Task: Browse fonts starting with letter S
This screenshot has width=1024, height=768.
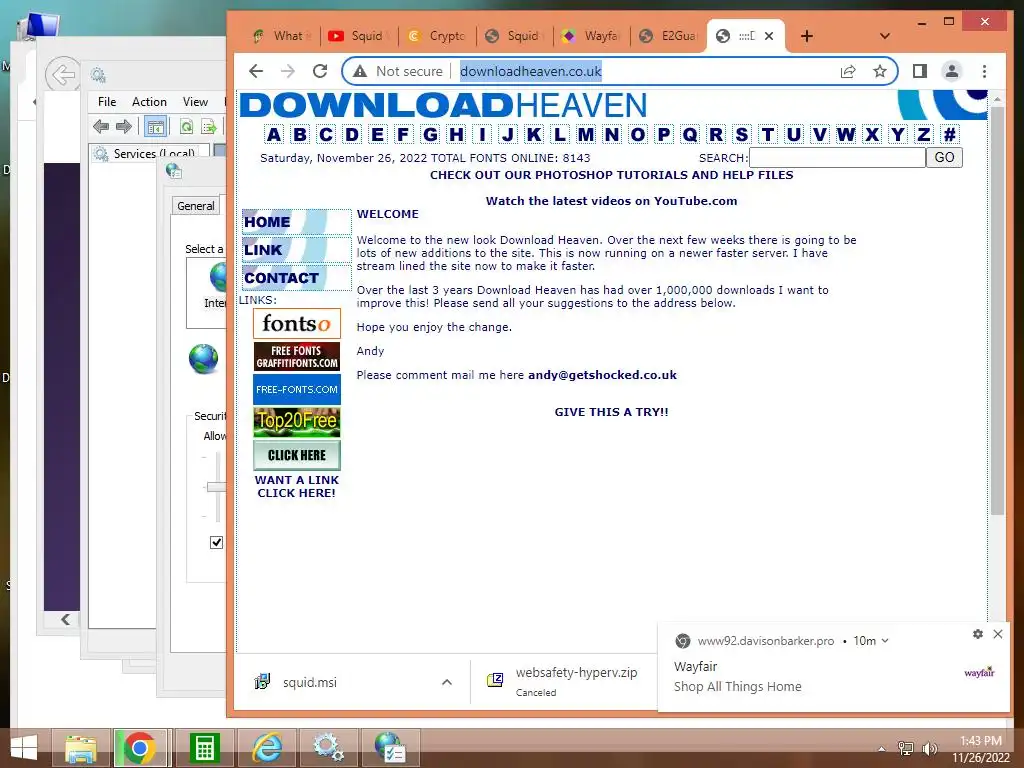Action: 742,135
